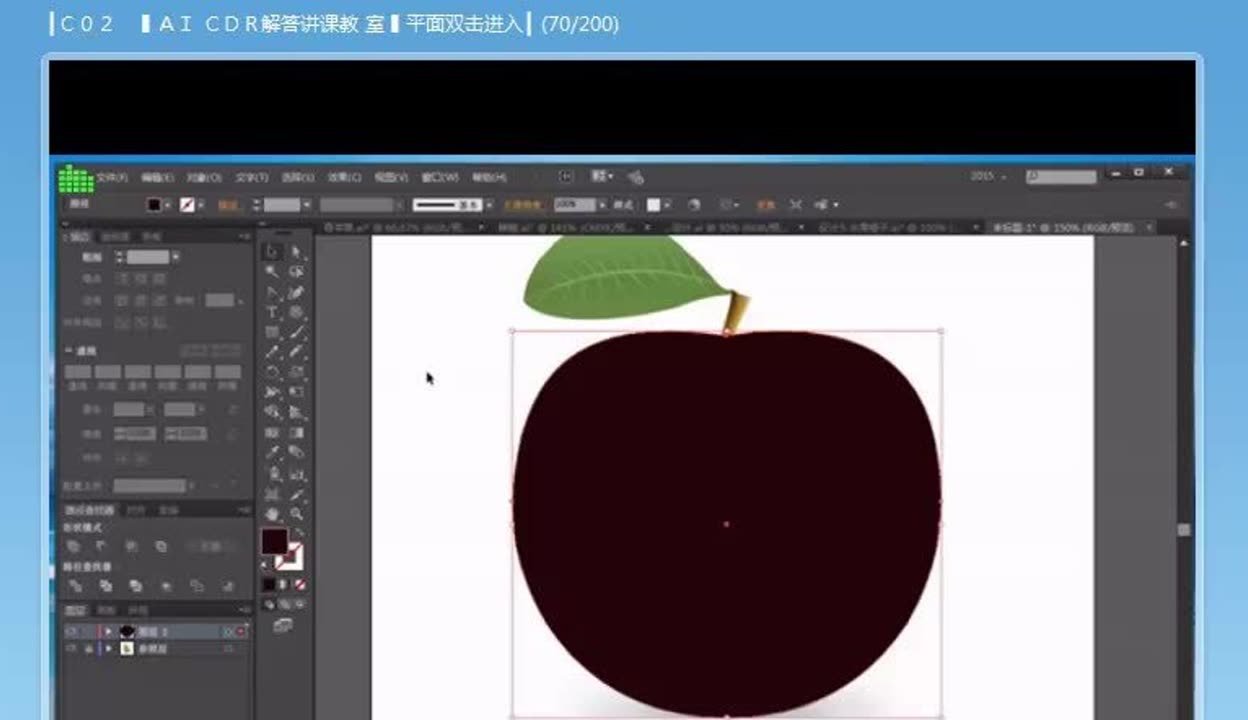1248x720 pixels.
Task: Click the Expand button in the Pathfinder panel
Action: pyautogui.click(x=210, y=547)
